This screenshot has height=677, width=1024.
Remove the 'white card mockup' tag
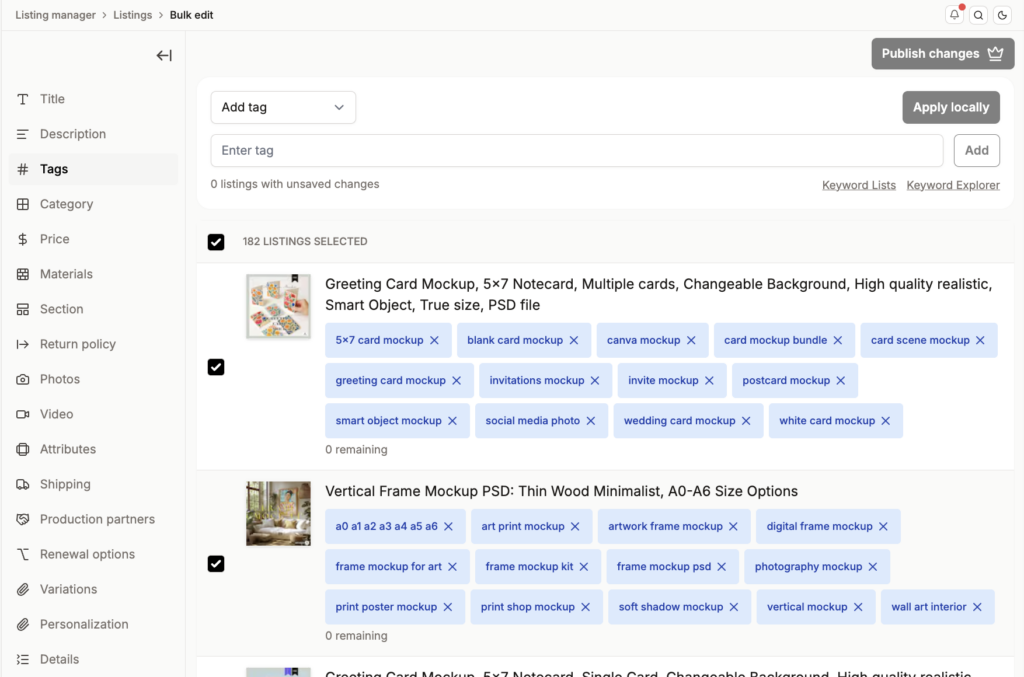click(886, 421)
